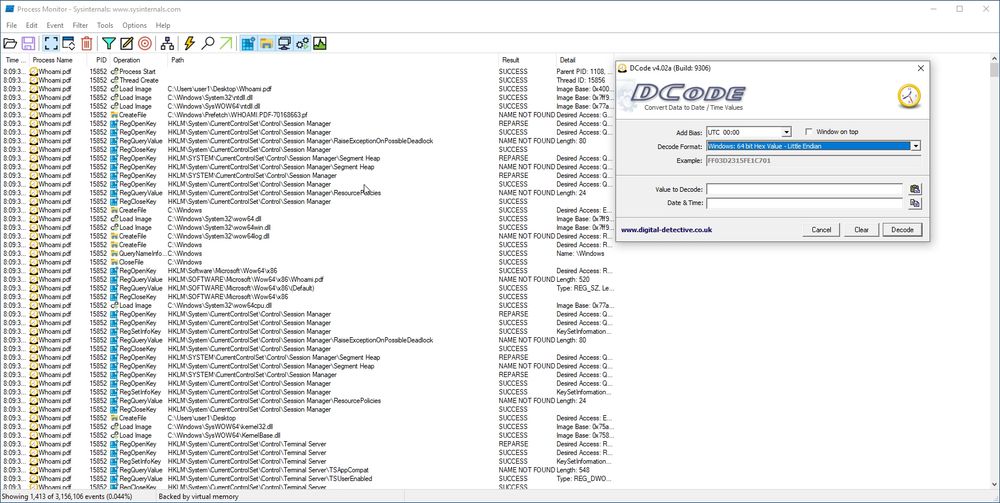Toggle the Show File System Activity icon
1000x503 pixels.
click(x=266, y=43)
